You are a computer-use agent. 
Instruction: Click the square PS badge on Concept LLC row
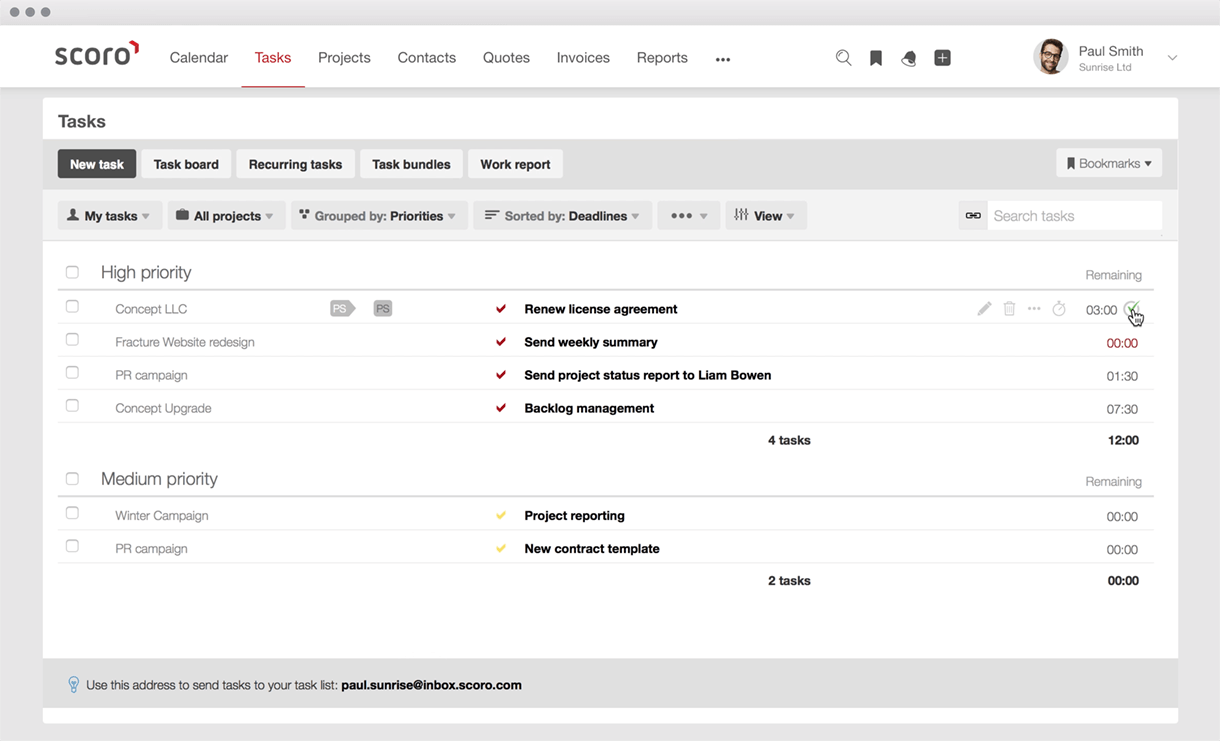[383, 309]
